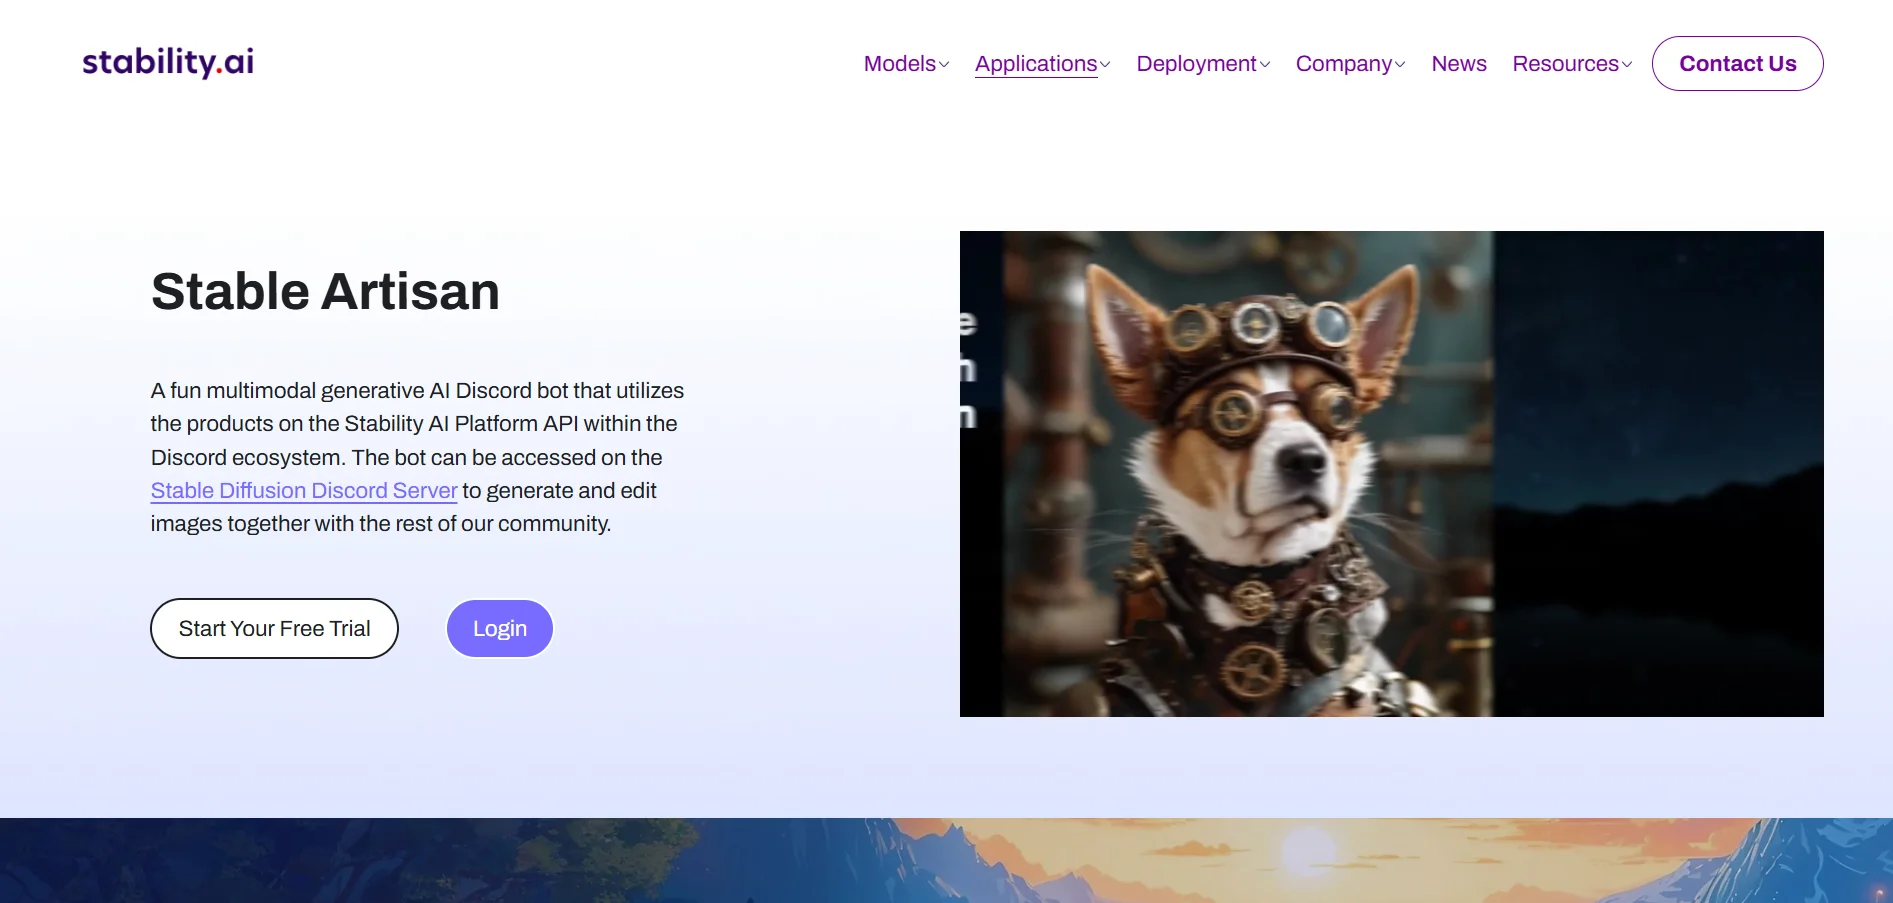Open the Resources navigation item
Screen dimensions: 1893x903
(1565, 64)
